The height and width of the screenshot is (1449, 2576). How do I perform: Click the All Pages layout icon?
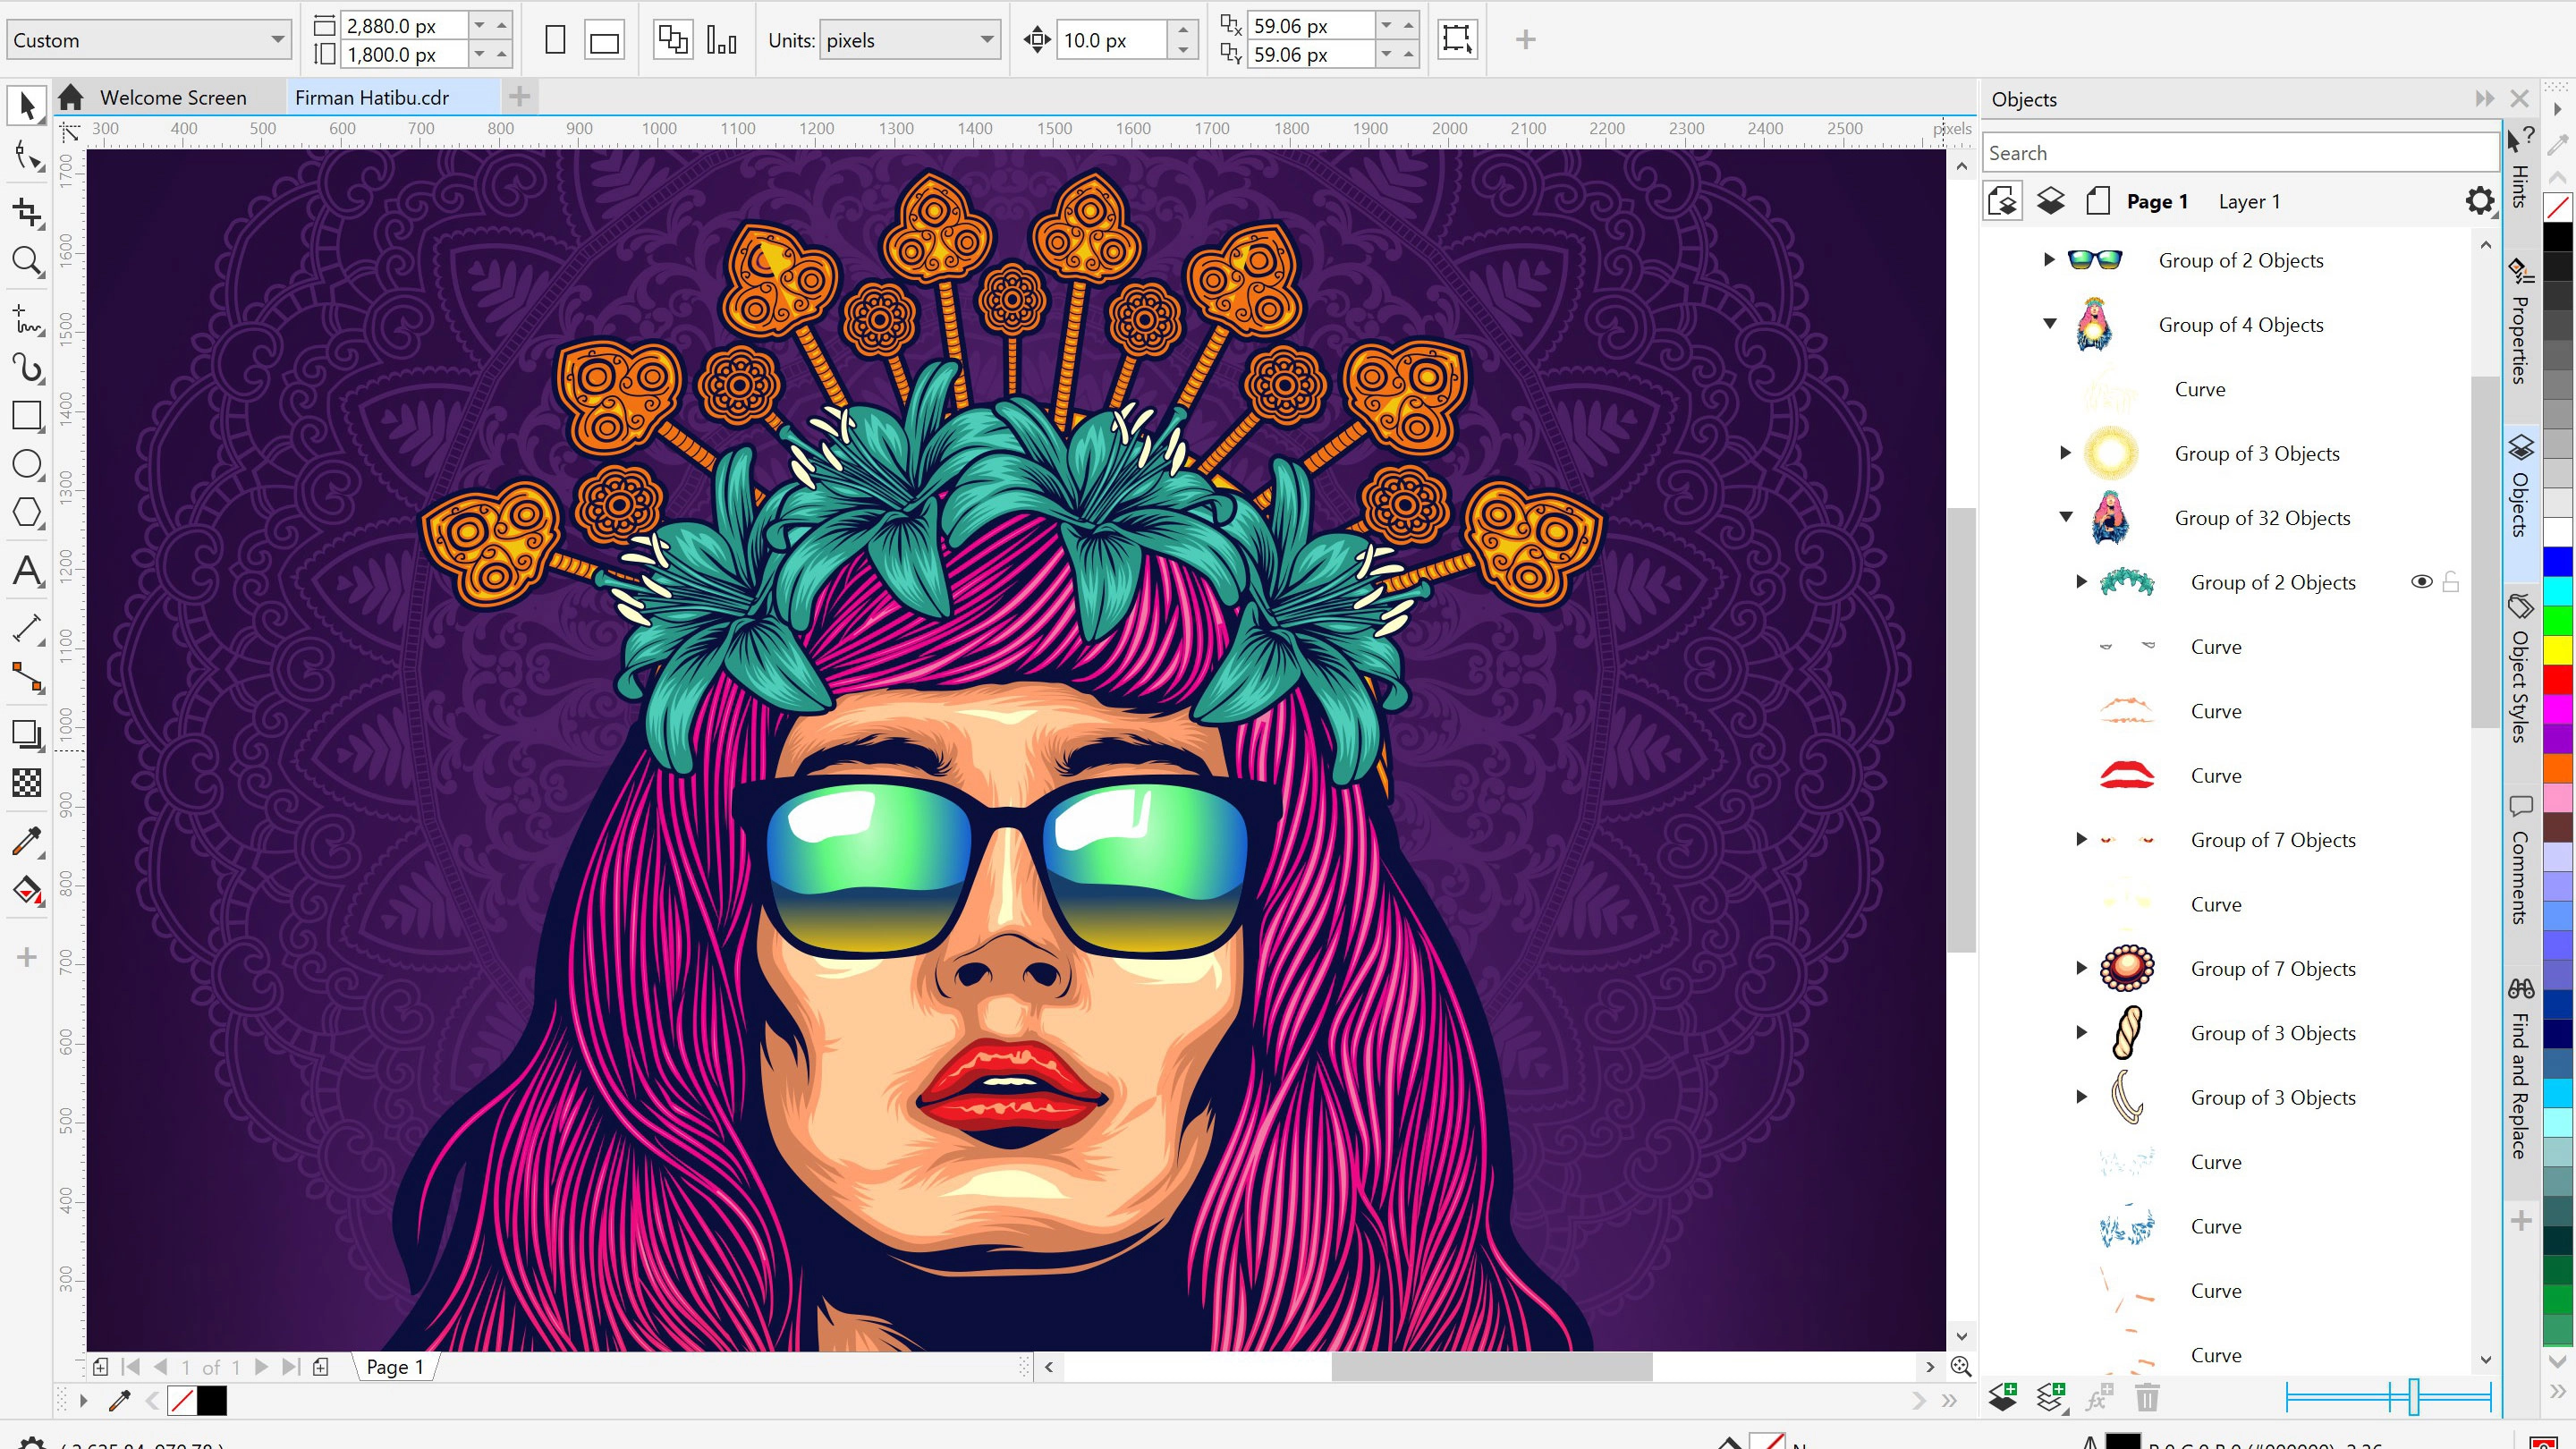pos(672,40)
